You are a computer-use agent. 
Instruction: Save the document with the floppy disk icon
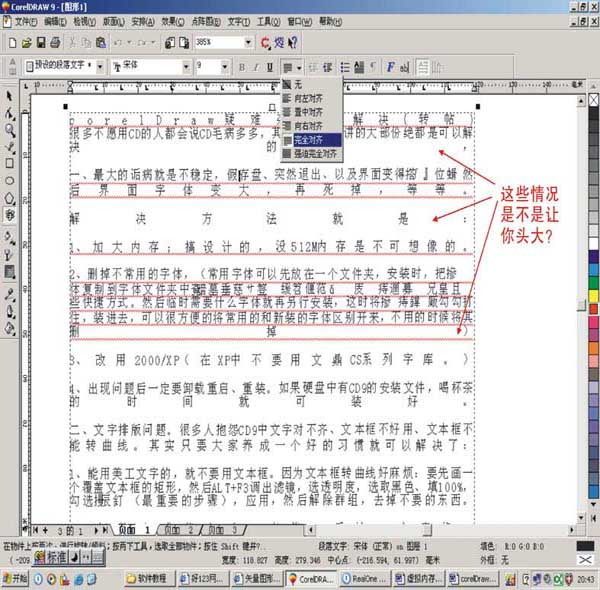pos(41,42)
